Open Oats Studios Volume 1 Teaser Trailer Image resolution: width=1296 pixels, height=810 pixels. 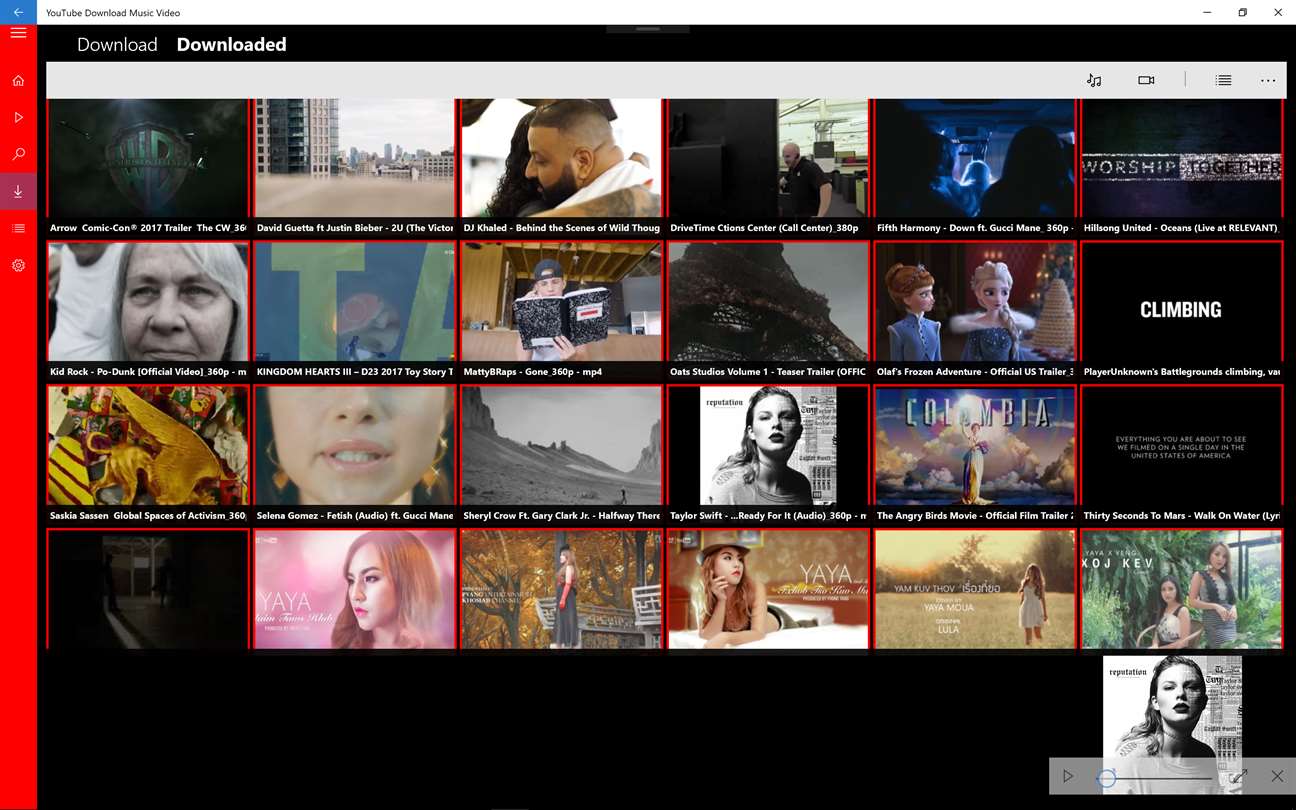tap(768, 311)
